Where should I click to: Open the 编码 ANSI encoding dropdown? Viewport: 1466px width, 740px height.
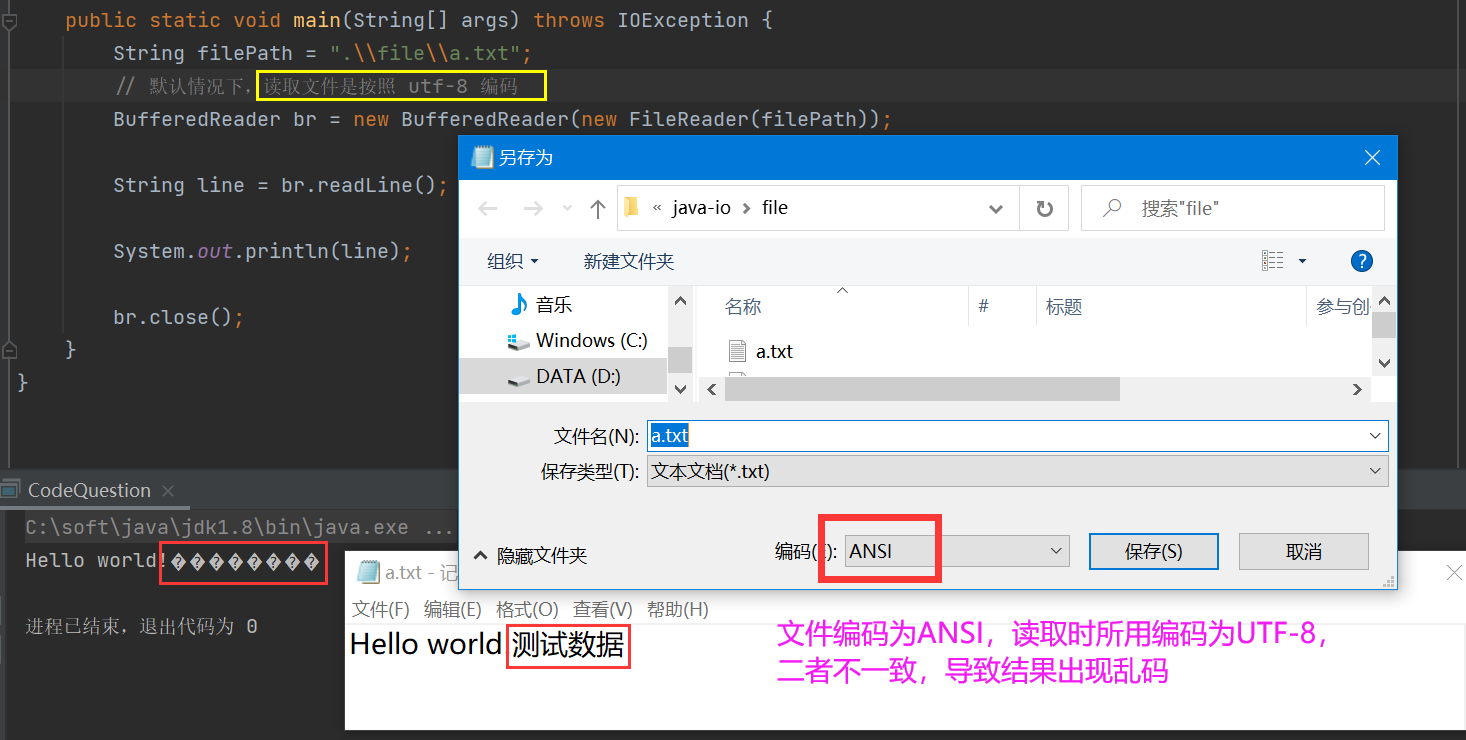point(1056,551)
